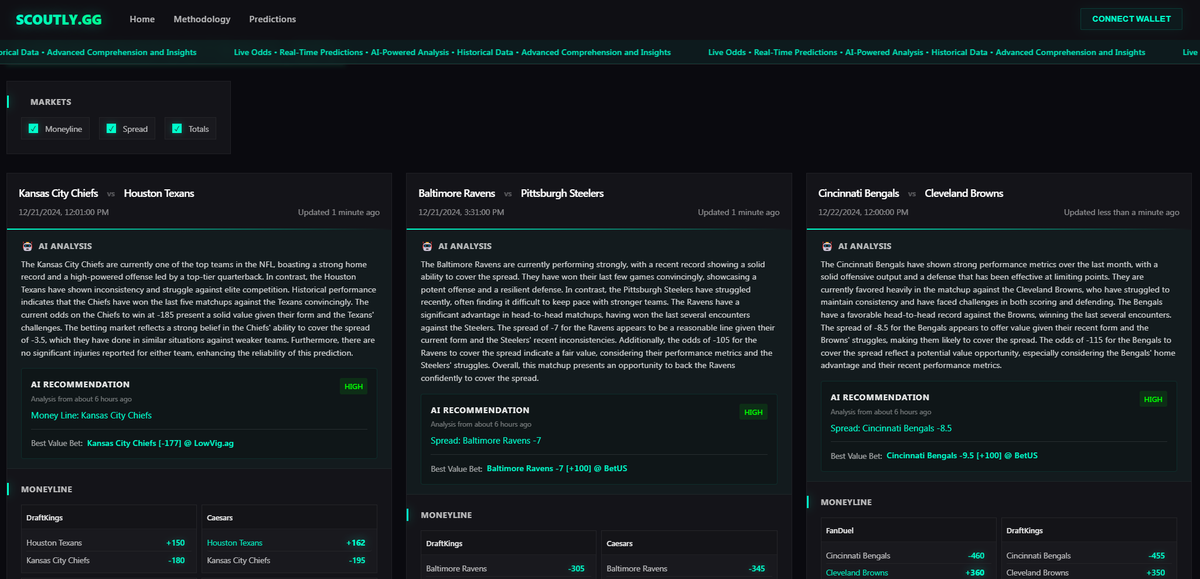
Task: Select Cleveland Browns team name heading
Action: pyautogui.click(x=964, y=193)
